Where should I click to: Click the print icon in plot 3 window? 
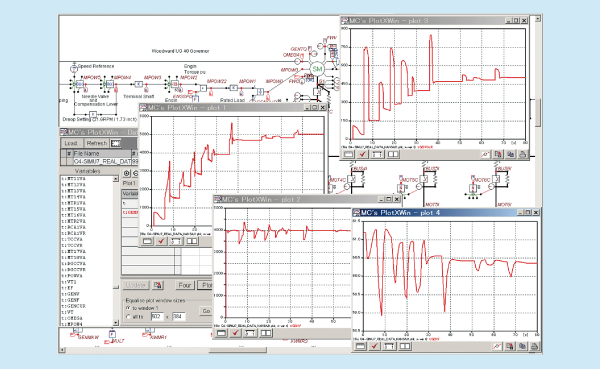pos(522,154)
